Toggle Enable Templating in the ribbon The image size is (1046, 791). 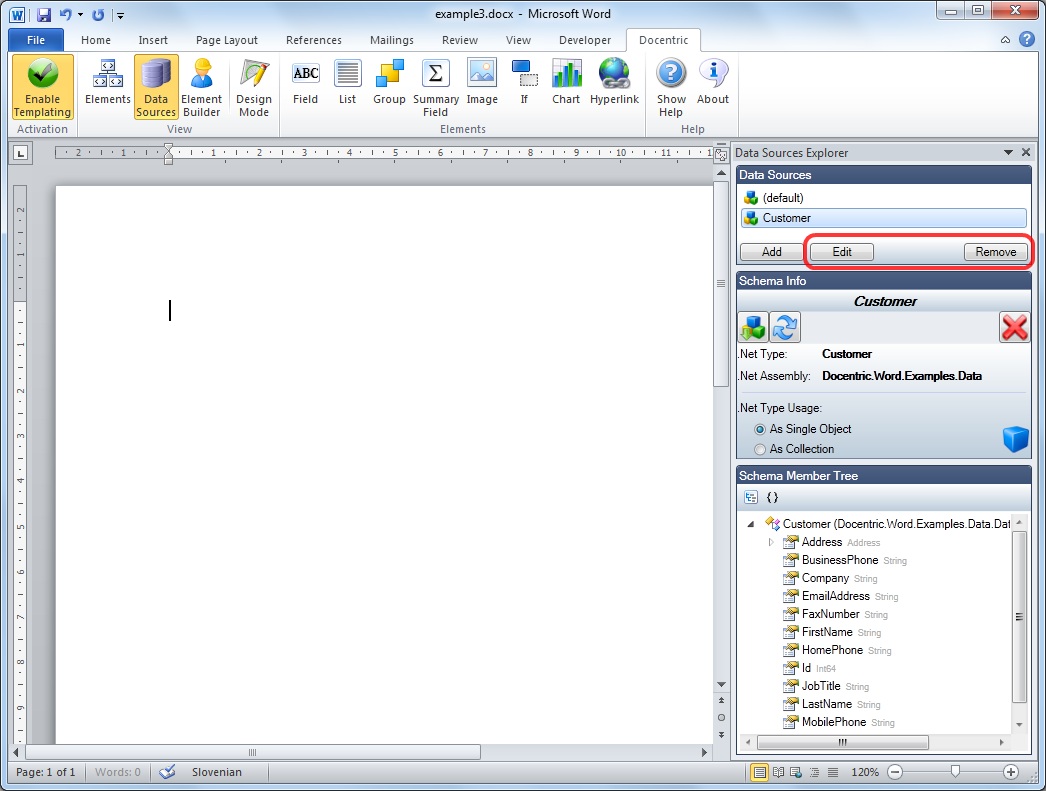coord(43,87)
